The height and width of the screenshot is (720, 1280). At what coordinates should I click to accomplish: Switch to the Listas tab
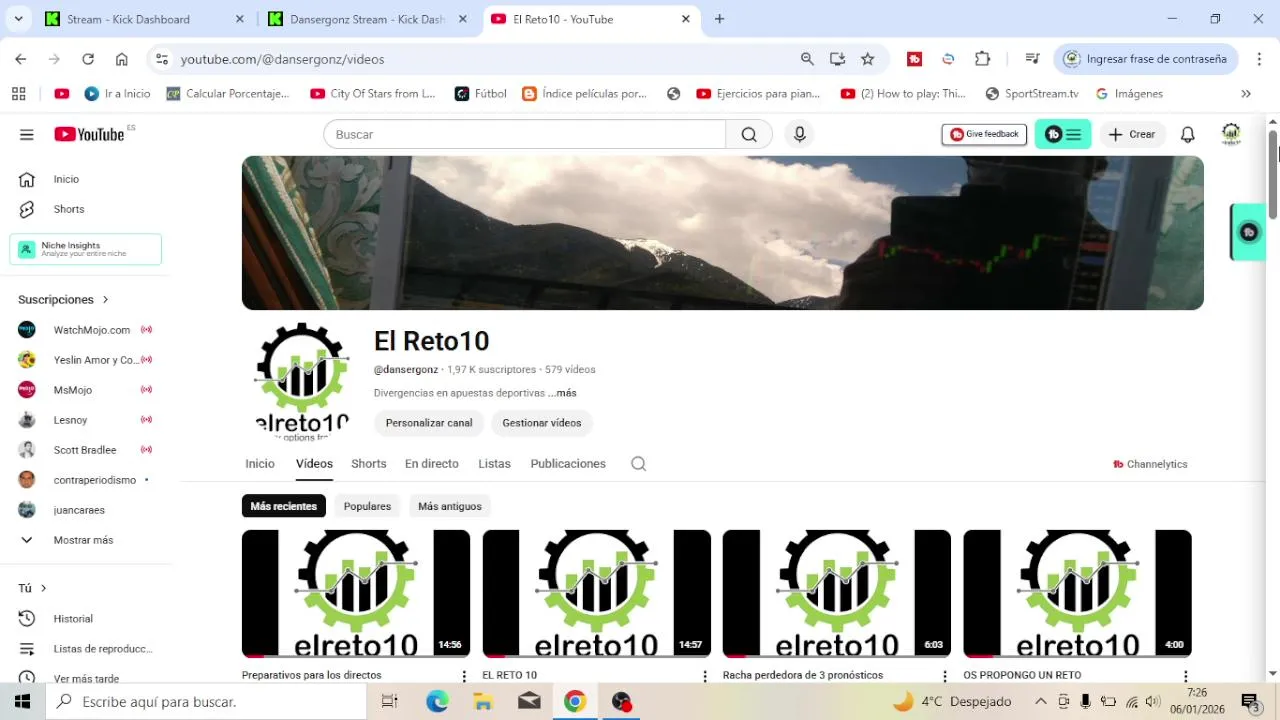point(494,464)
